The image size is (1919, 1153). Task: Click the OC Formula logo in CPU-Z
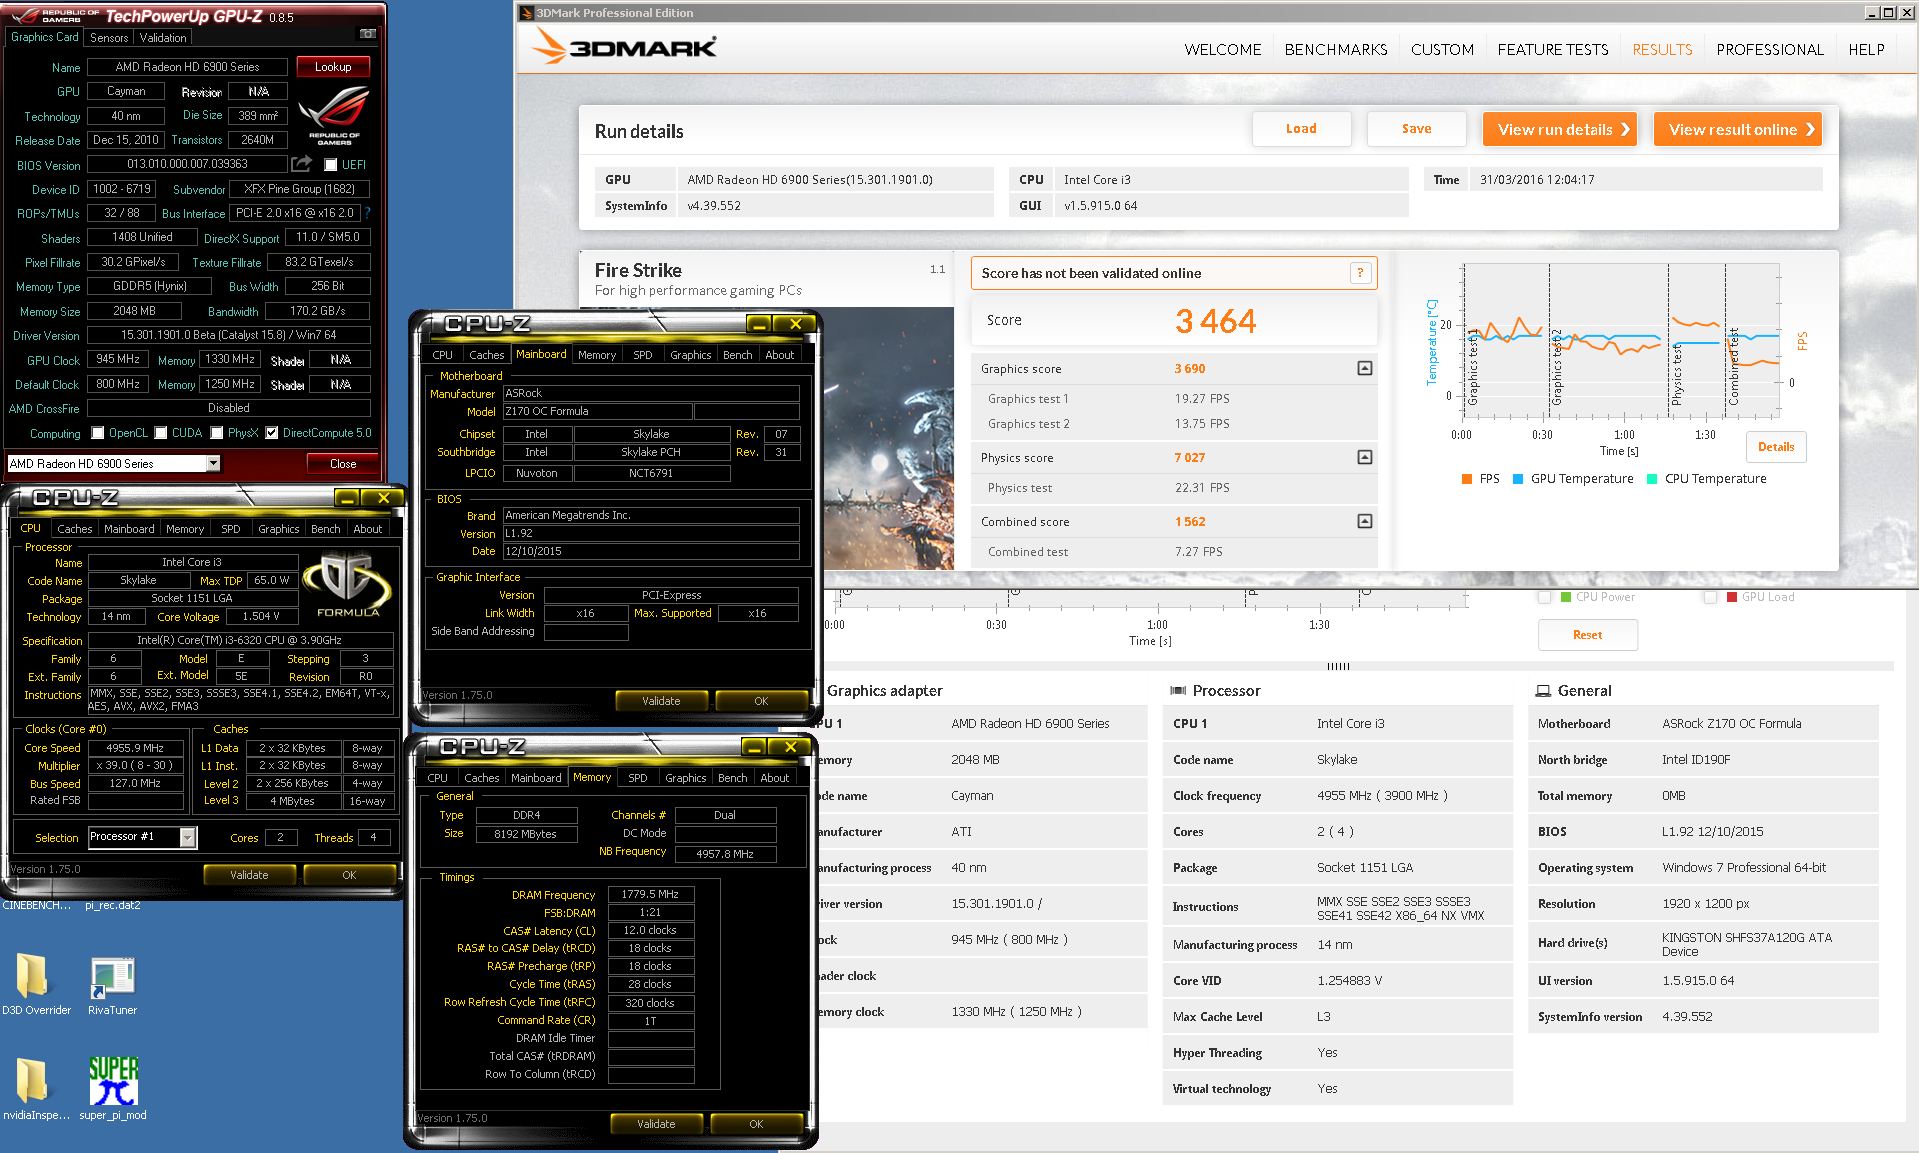coord(347,584)
